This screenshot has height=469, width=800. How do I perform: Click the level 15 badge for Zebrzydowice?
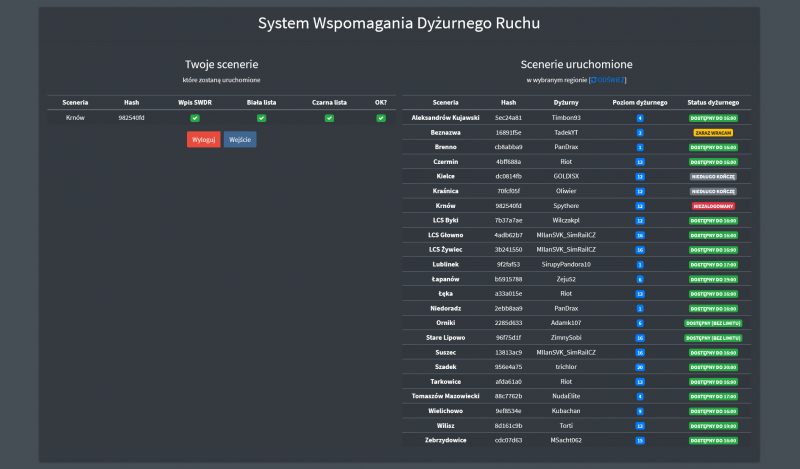pyautogui.click(x=639, y=440)
